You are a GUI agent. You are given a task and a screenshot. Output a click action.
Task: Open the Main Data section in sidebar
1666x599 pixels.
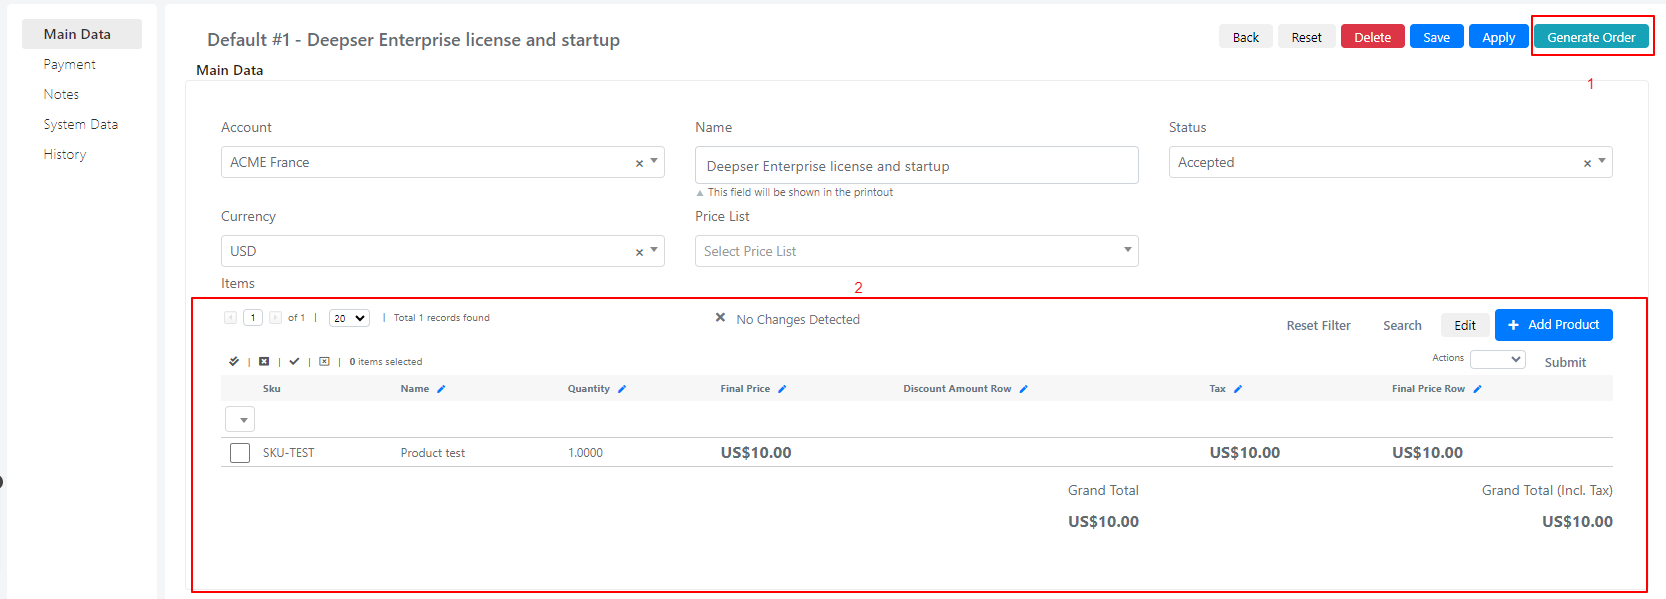click(82, 34)
